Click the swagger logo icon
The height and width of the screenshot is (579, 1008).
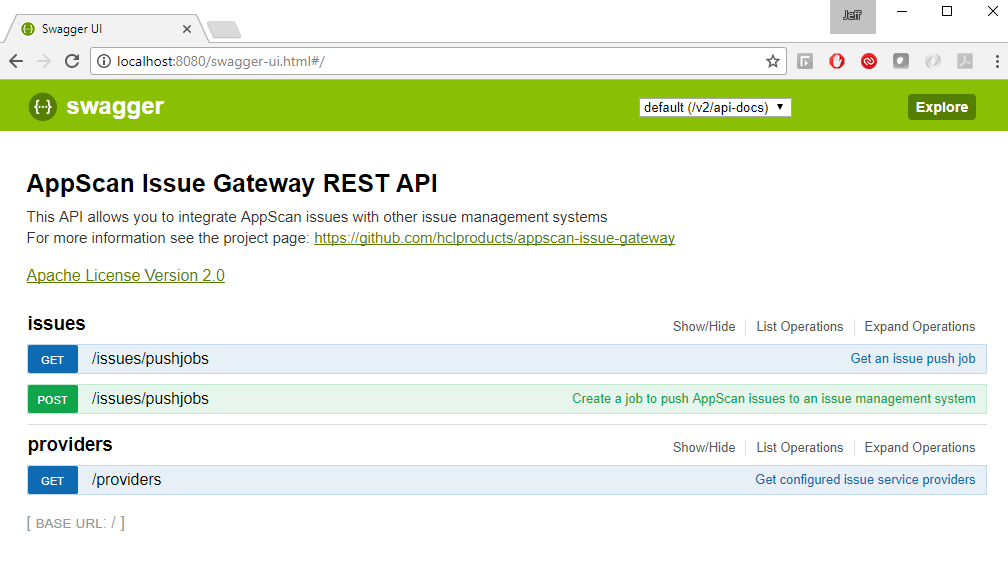[x=42, y=107]
